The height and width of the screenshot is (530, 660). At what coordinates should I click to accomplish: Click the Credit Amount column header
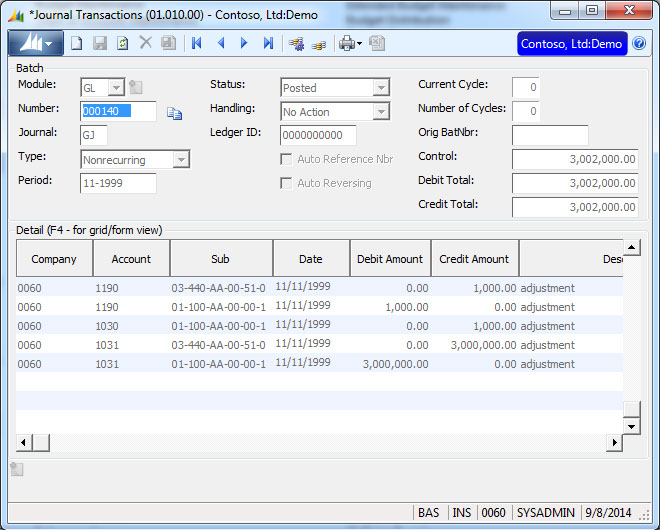click(x=475, y=258)
